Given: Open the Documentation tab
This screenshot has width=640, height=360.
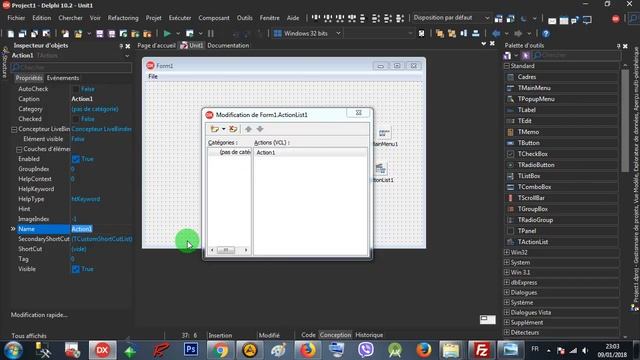Looking at the screenshot, I should point(228,45).
